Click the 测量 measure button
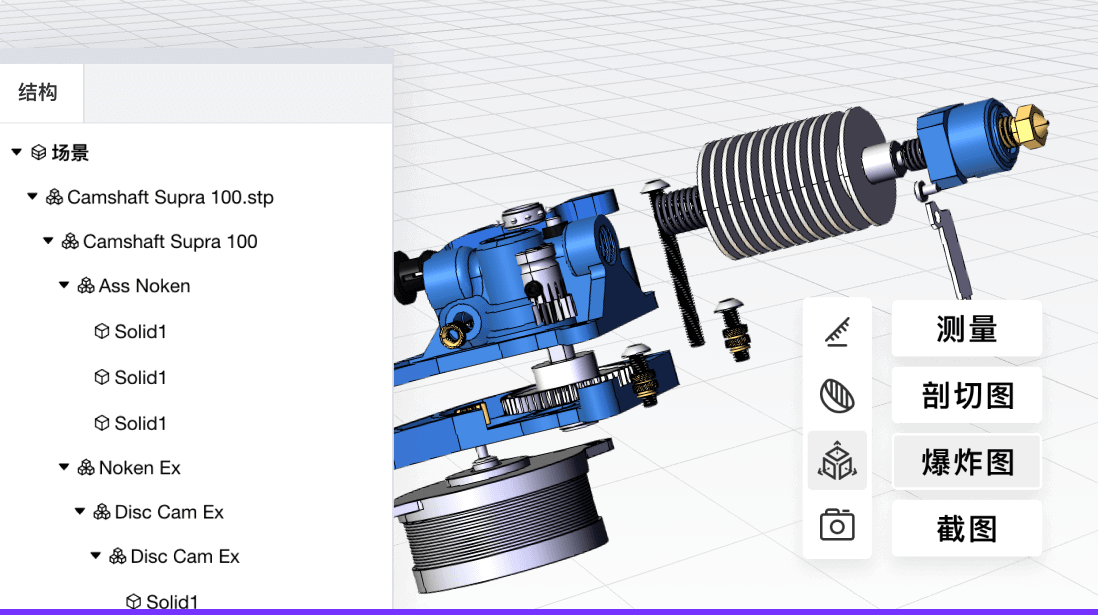The width and height of the screenshot is (1098, 615). point(966,328)
